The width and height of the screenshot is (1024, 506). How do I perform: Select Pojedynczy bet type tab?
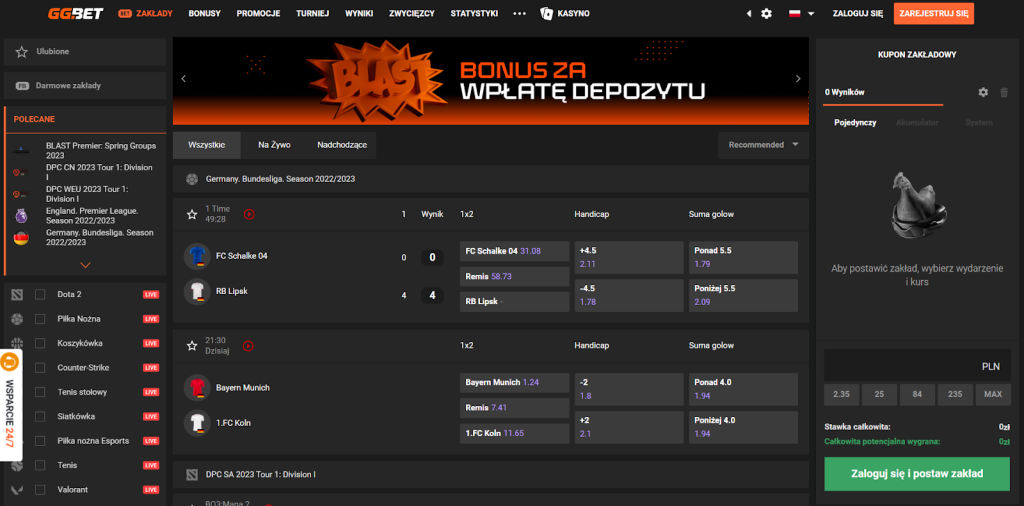(855, 123)
